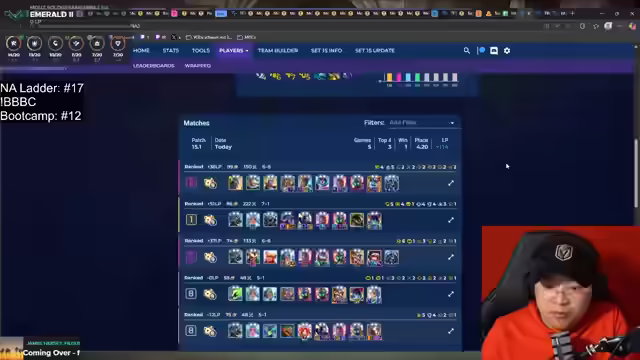640x360 pixels.
Task: Click the 8 placement badge in fourth match
Action: tap(191, 294)
